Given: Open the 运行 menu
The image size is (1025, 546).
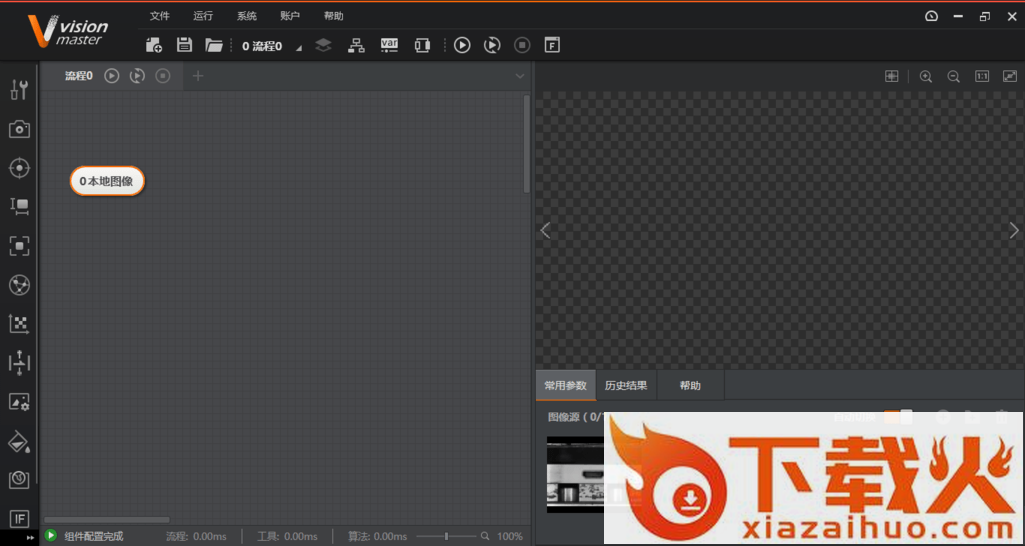Looking at the screenshot, I should 203,16.
